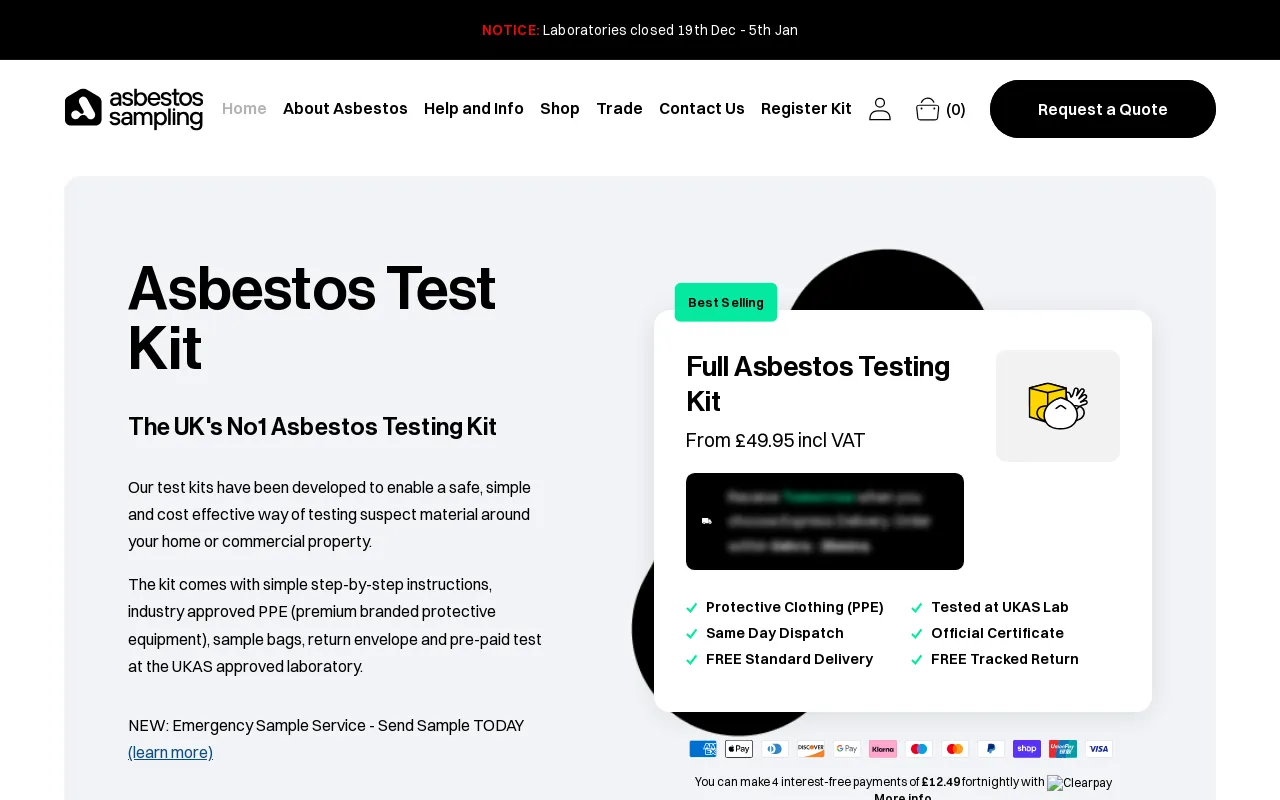
Task: Open the (learn more) link
Action: [170, 752]
